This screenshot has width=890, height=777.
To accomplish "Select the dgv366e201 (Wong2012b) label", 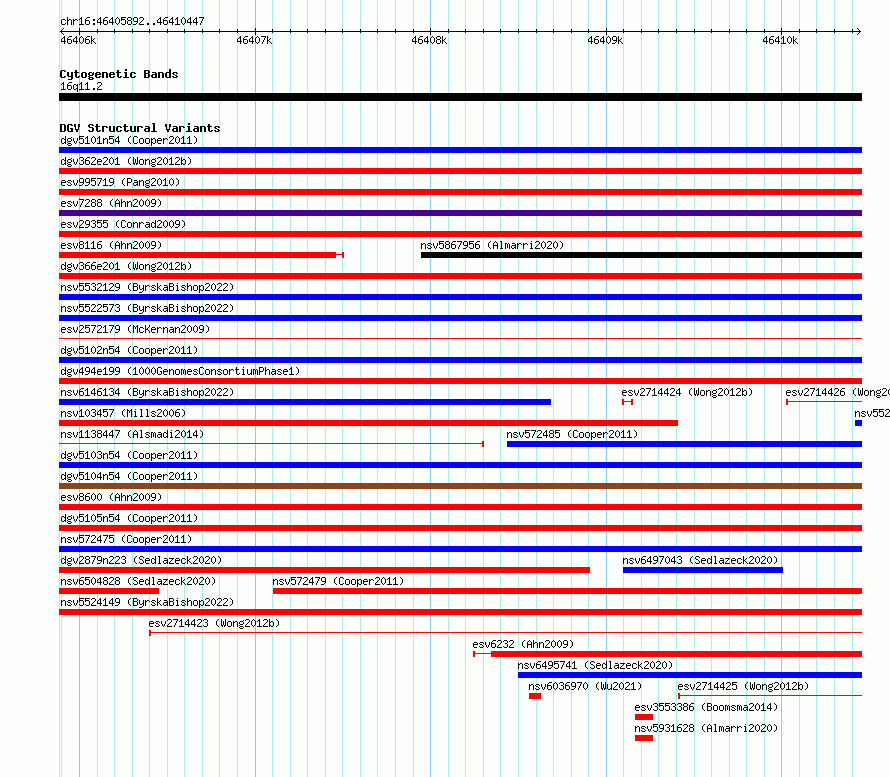I will coord(126,266).
